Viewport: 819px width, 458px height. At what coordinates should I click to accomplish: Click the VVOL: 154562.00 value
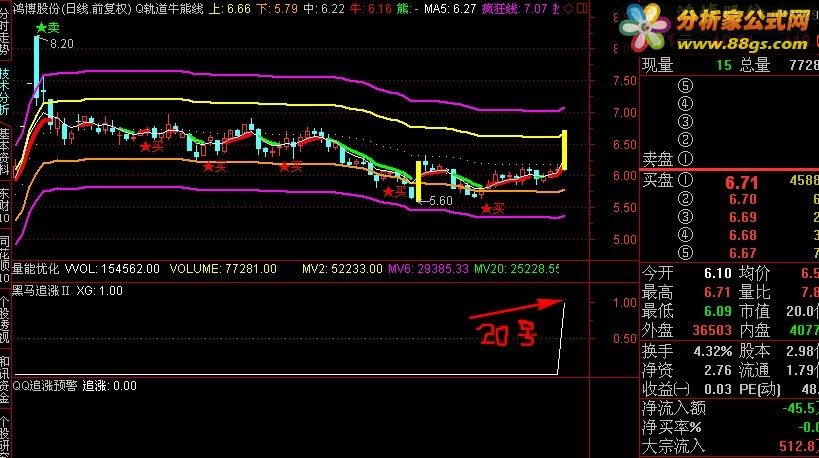(112, 269)
